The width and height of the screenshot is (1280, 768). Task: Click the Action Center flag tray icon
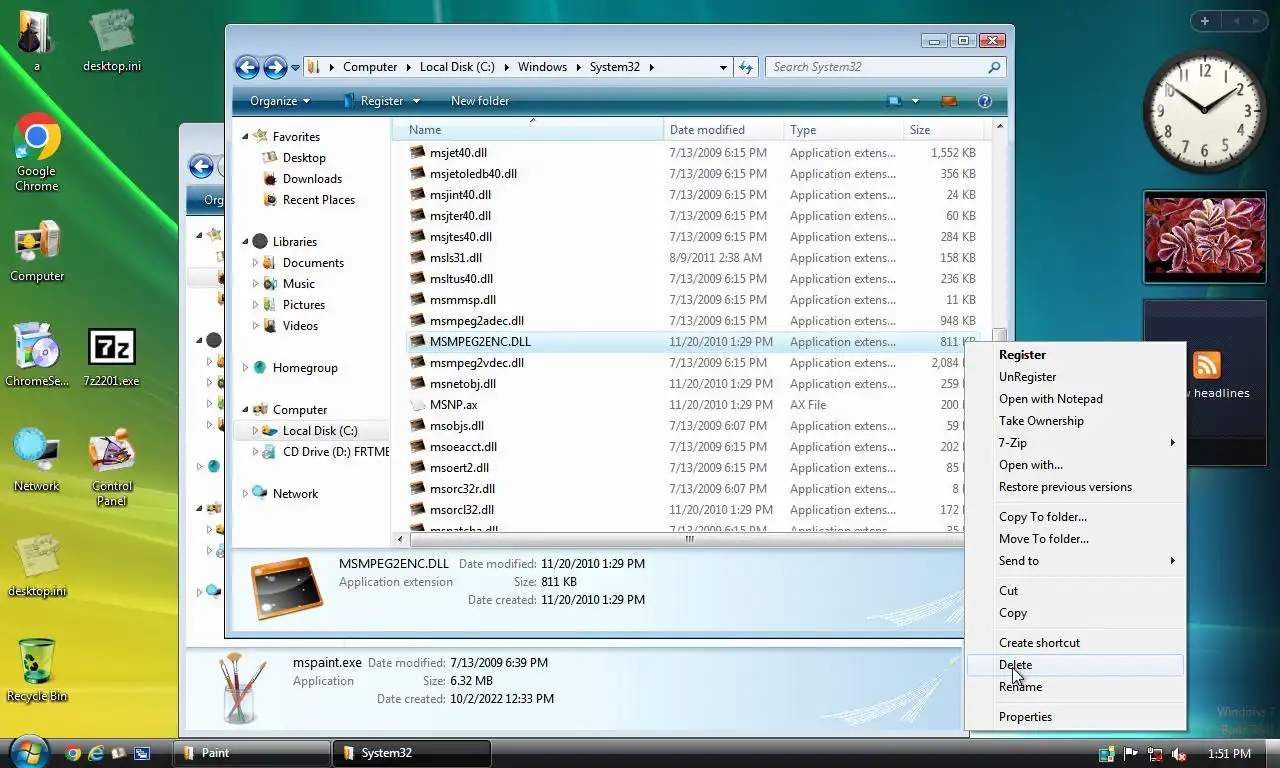point(1131,754)
